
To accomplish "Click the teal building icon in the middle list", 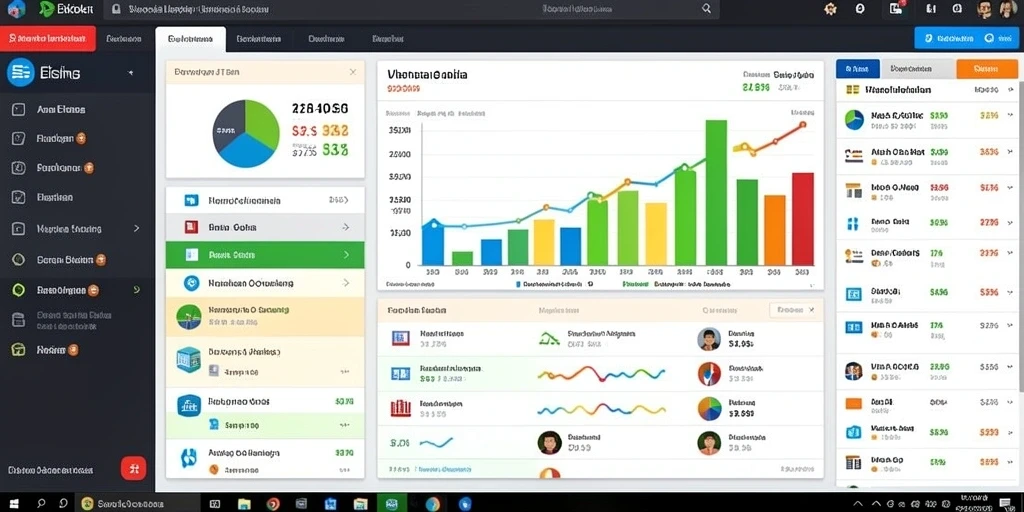I will pyautogui.click(x=188, y=360).
